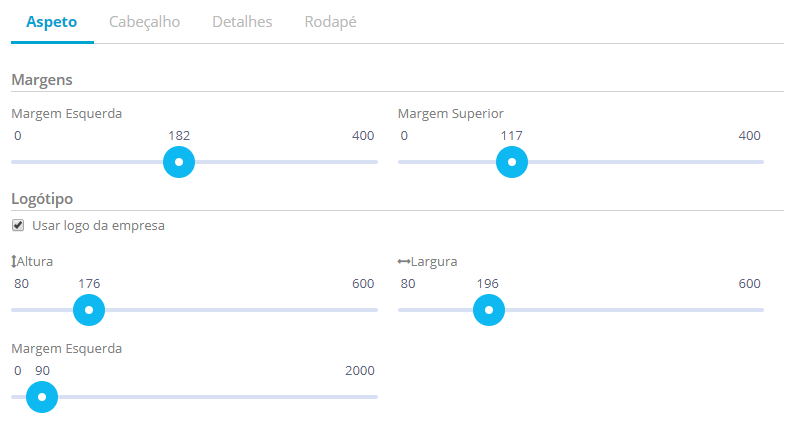Click the 400 maximum label of Margem Superior
The width and height of the screenshot is (796, 443).
749,135
